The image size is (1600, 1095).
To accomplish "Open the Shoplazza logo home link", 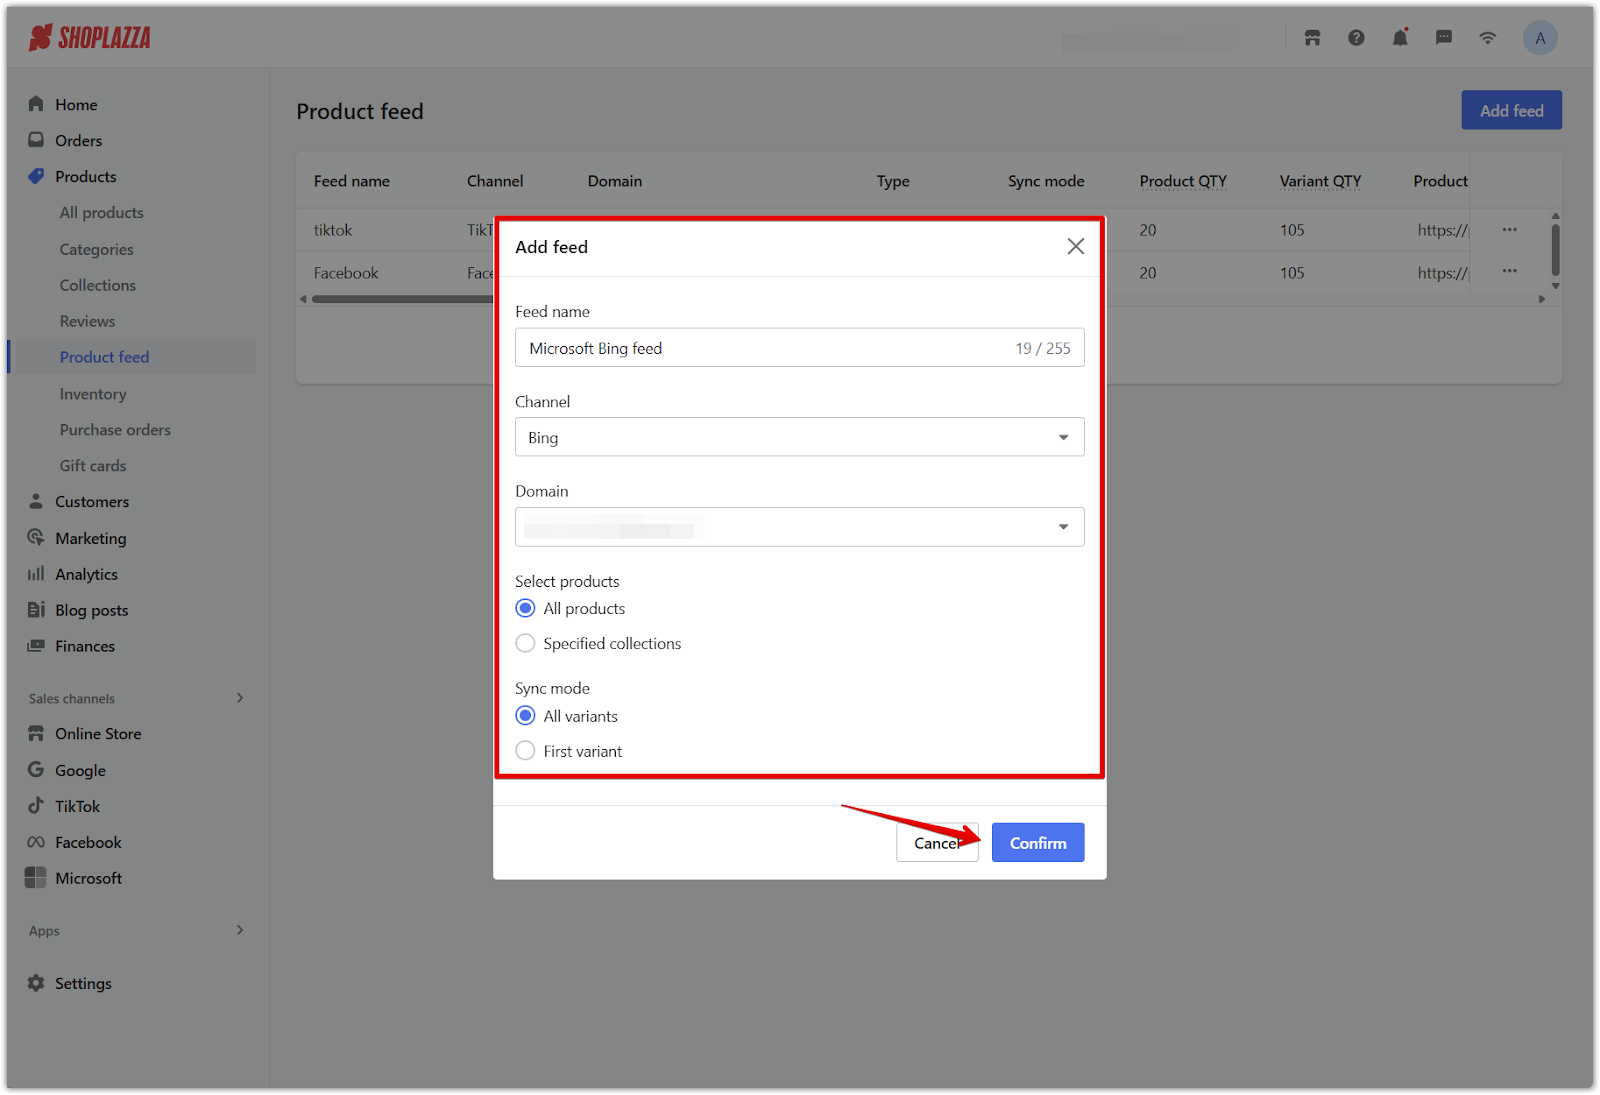I will click(x=90, y=38).
